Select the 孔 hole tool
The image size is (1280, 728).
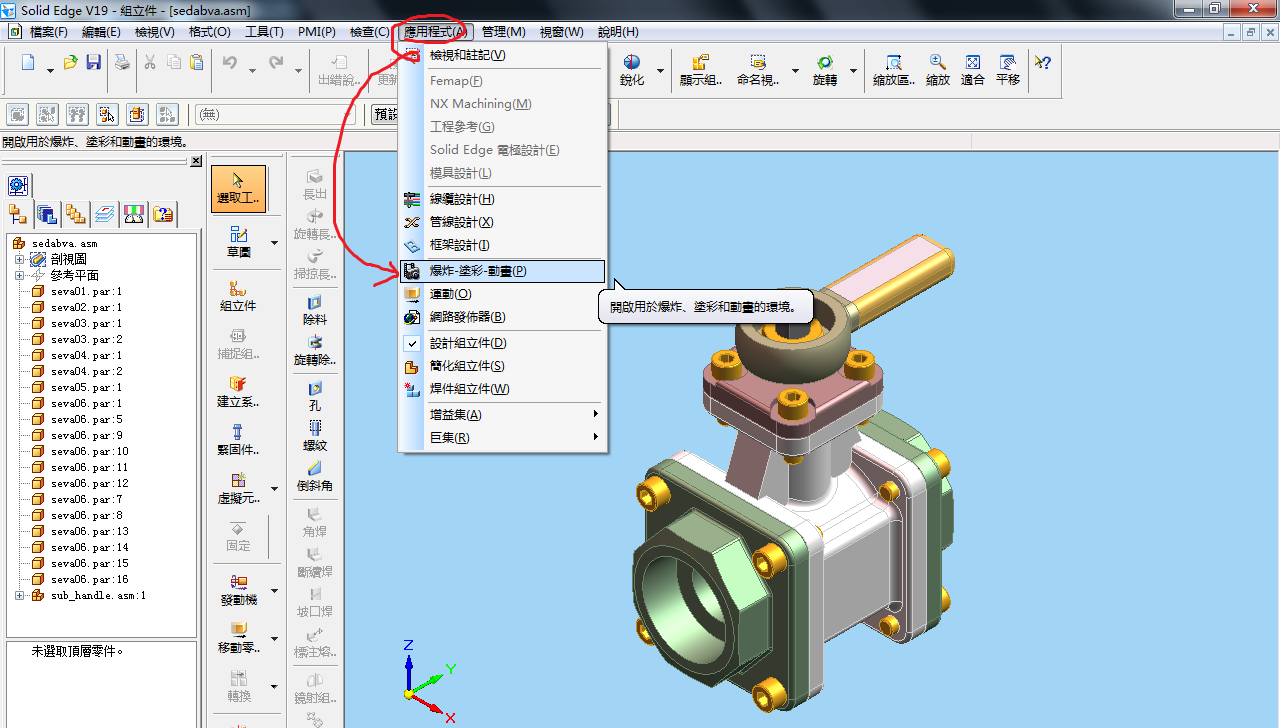click(x=315, y=396)
